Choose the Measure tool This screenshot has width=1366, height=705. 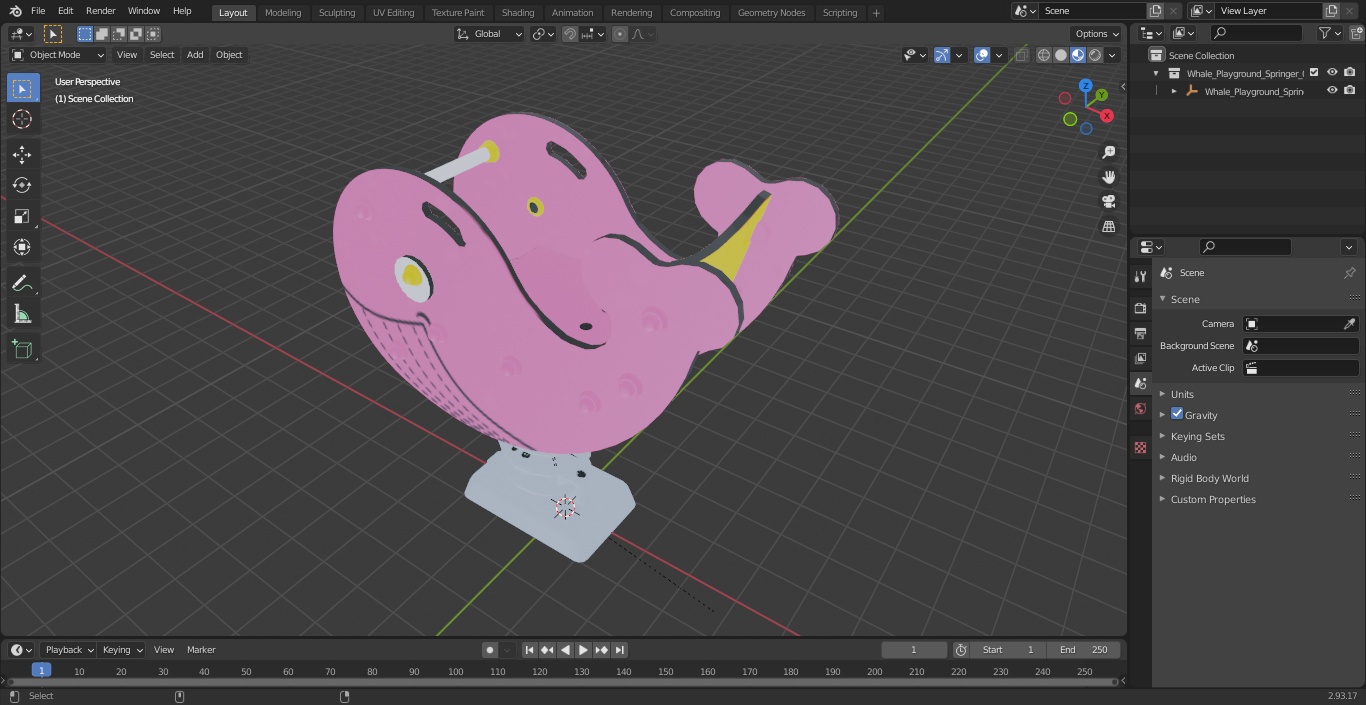coord(22,315)
